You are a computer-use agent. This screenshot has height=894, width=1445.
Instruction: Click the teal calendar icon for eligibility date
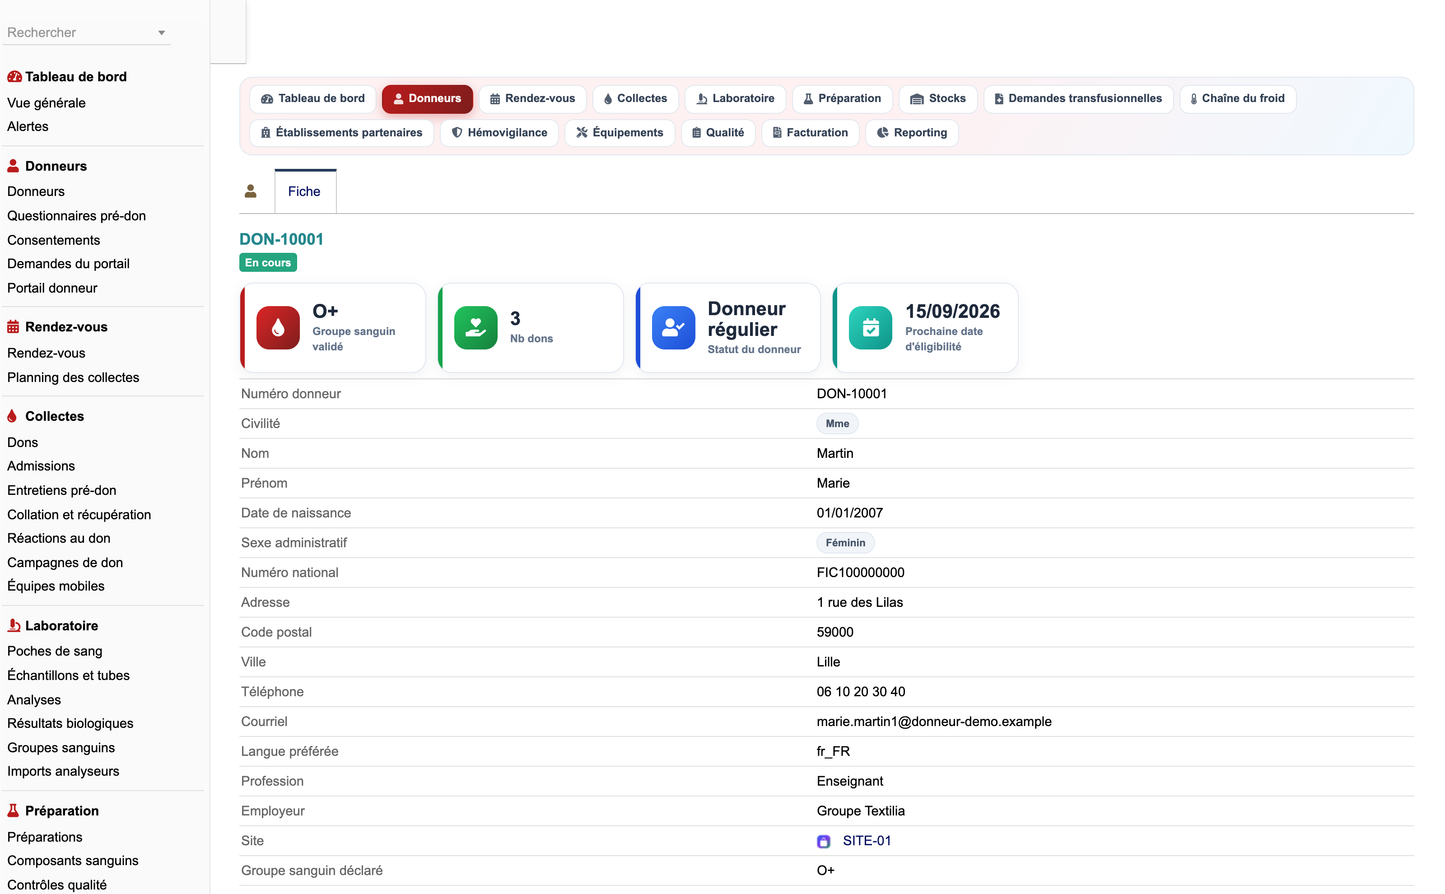tap(871, 328)
